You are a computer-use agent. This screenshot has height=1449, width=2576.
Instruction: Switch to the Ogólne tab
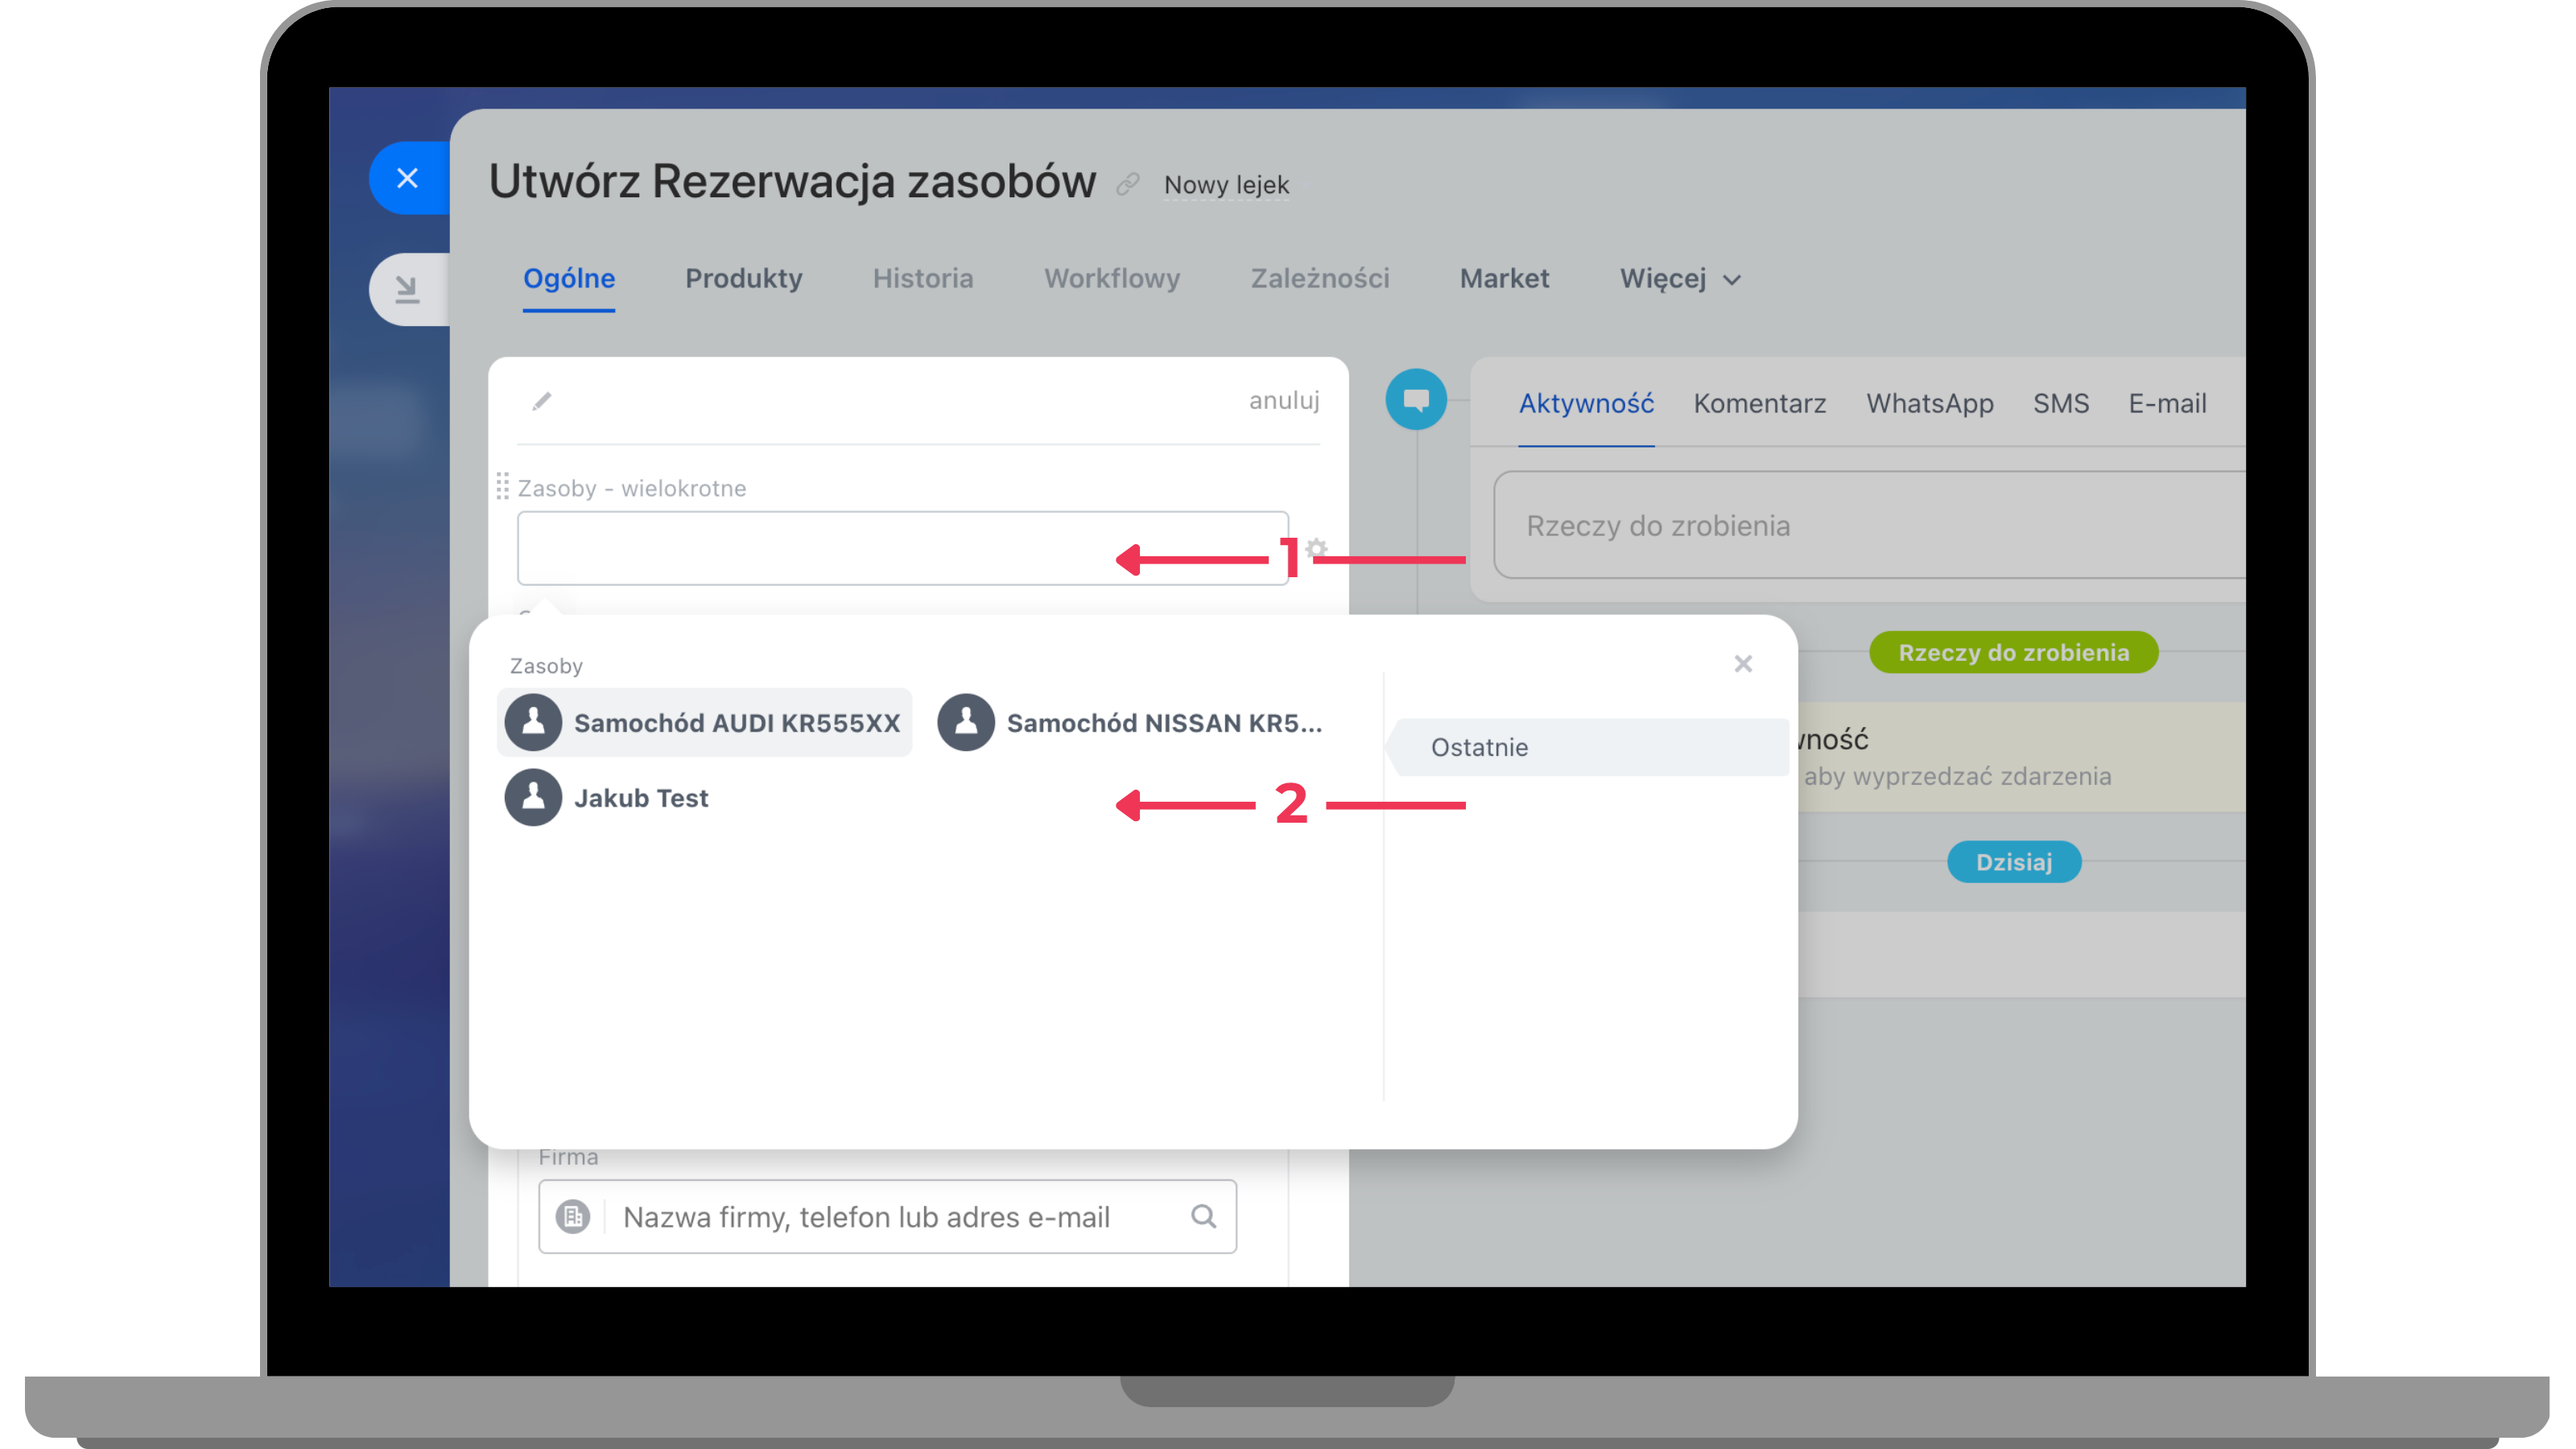pyautogui.click(x=569, y=279)
